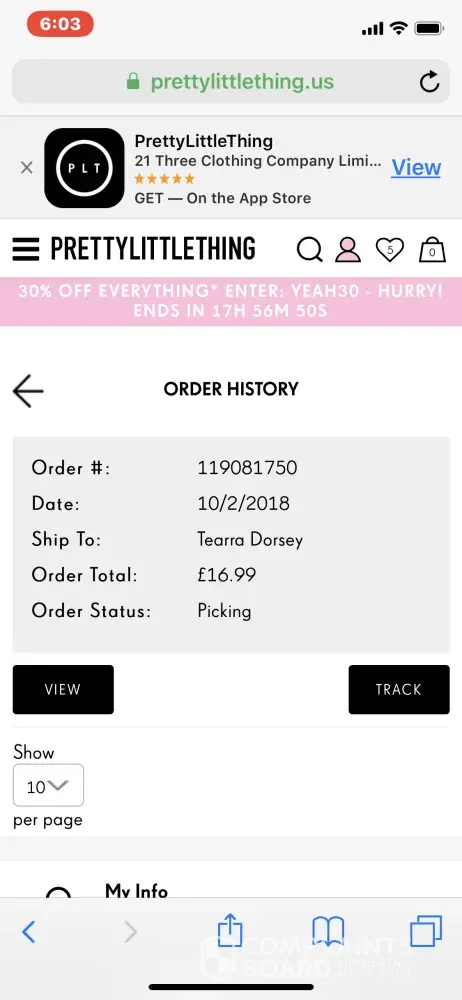Go back using Order History arrow

pyautogui.click(x=28, y=390)
